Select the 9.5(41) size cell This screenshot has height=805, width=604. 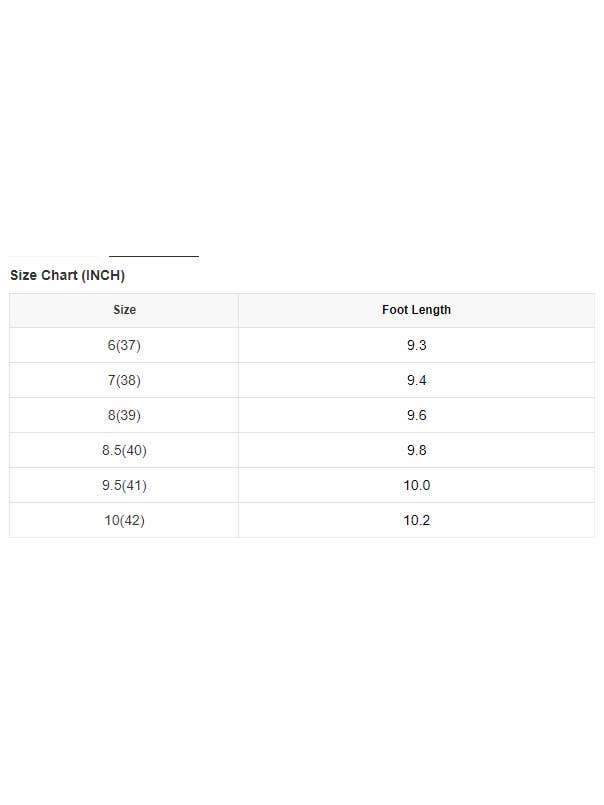point(124,485)
